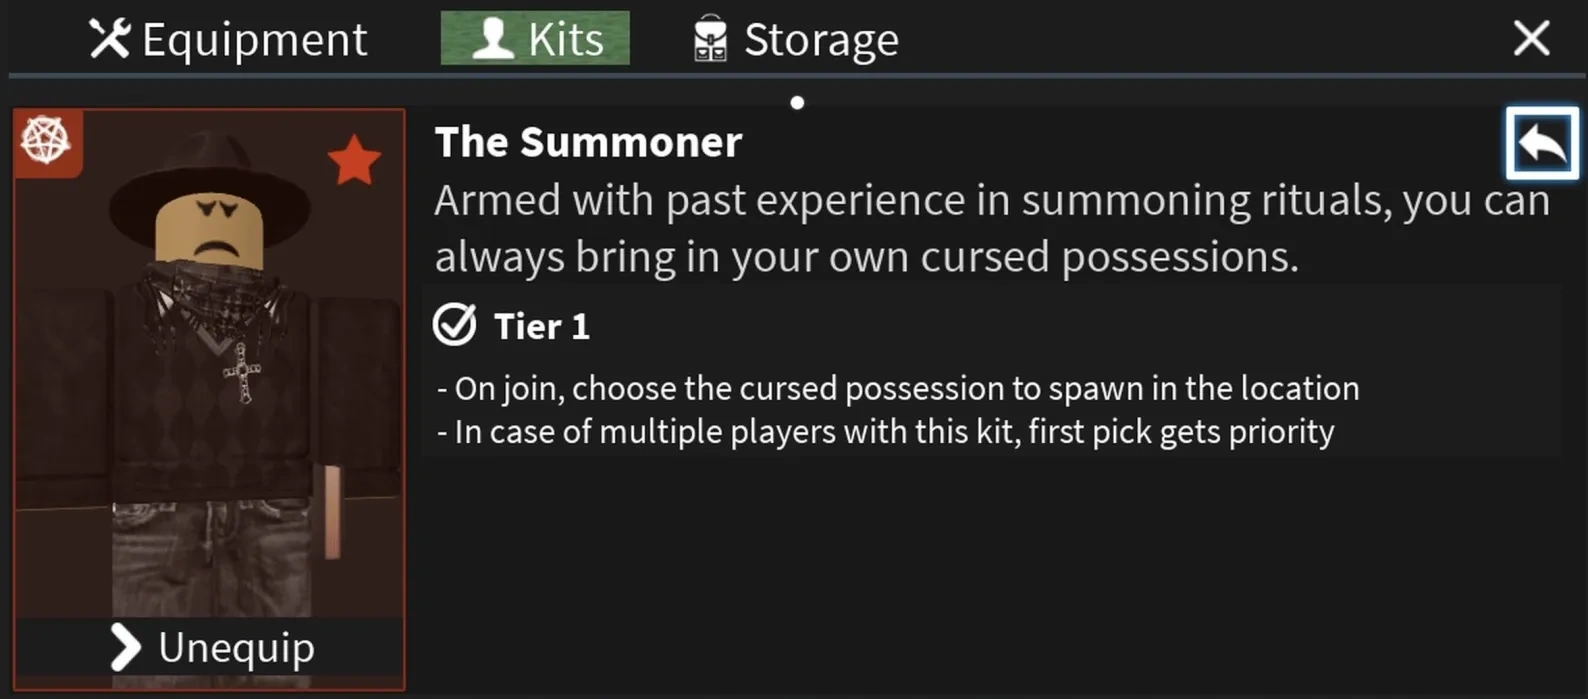
Task: Toggle the Tier 1 checkmark
Action: point(455,325)
